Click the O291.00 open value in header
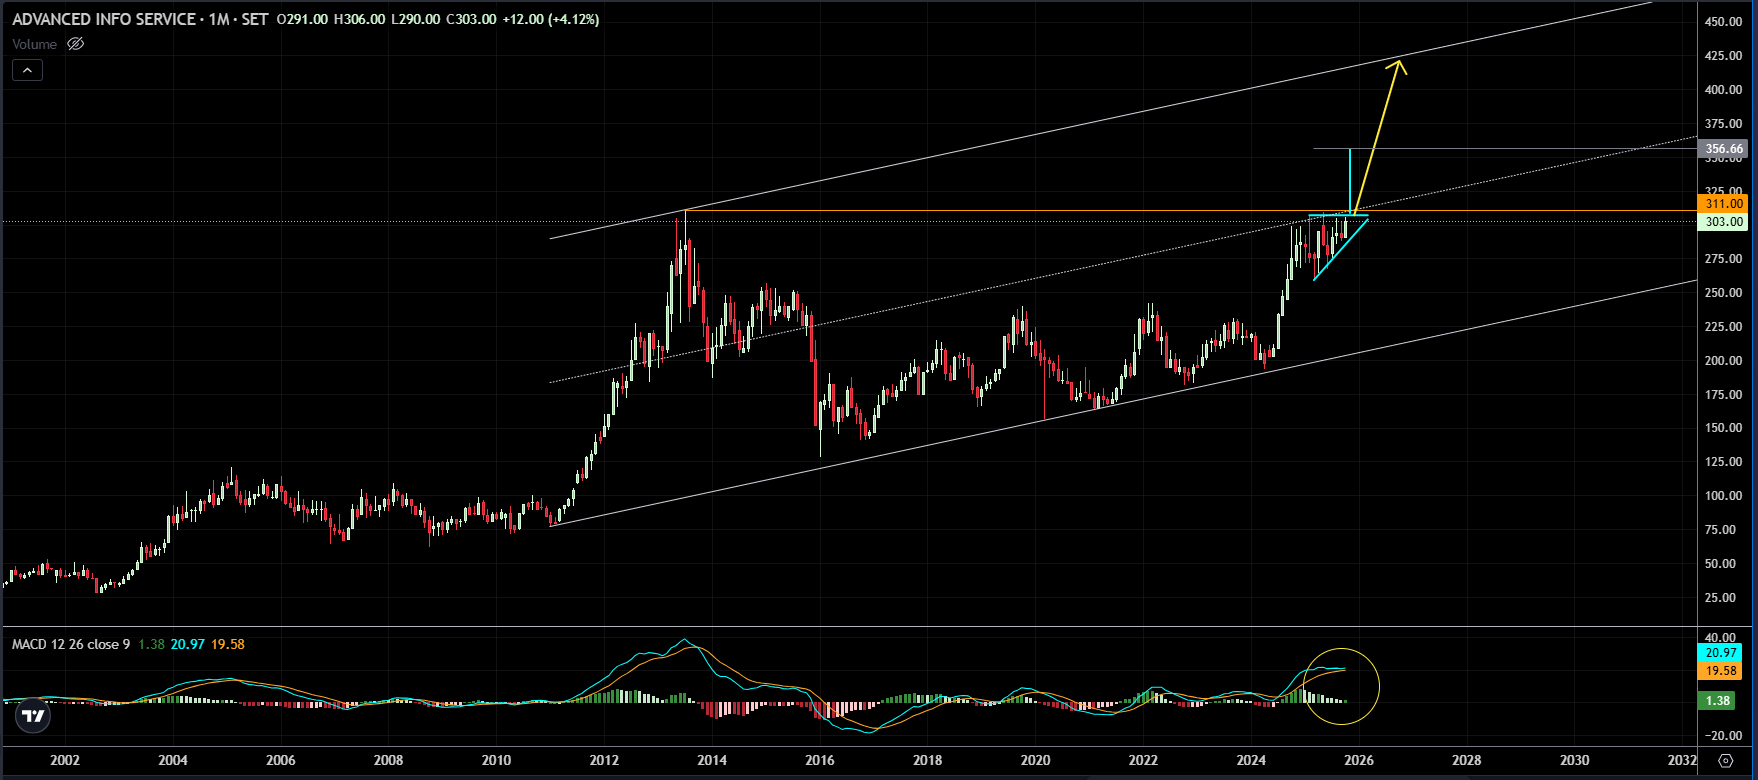This screenshot has height=780, width=1758. point(302,19)
